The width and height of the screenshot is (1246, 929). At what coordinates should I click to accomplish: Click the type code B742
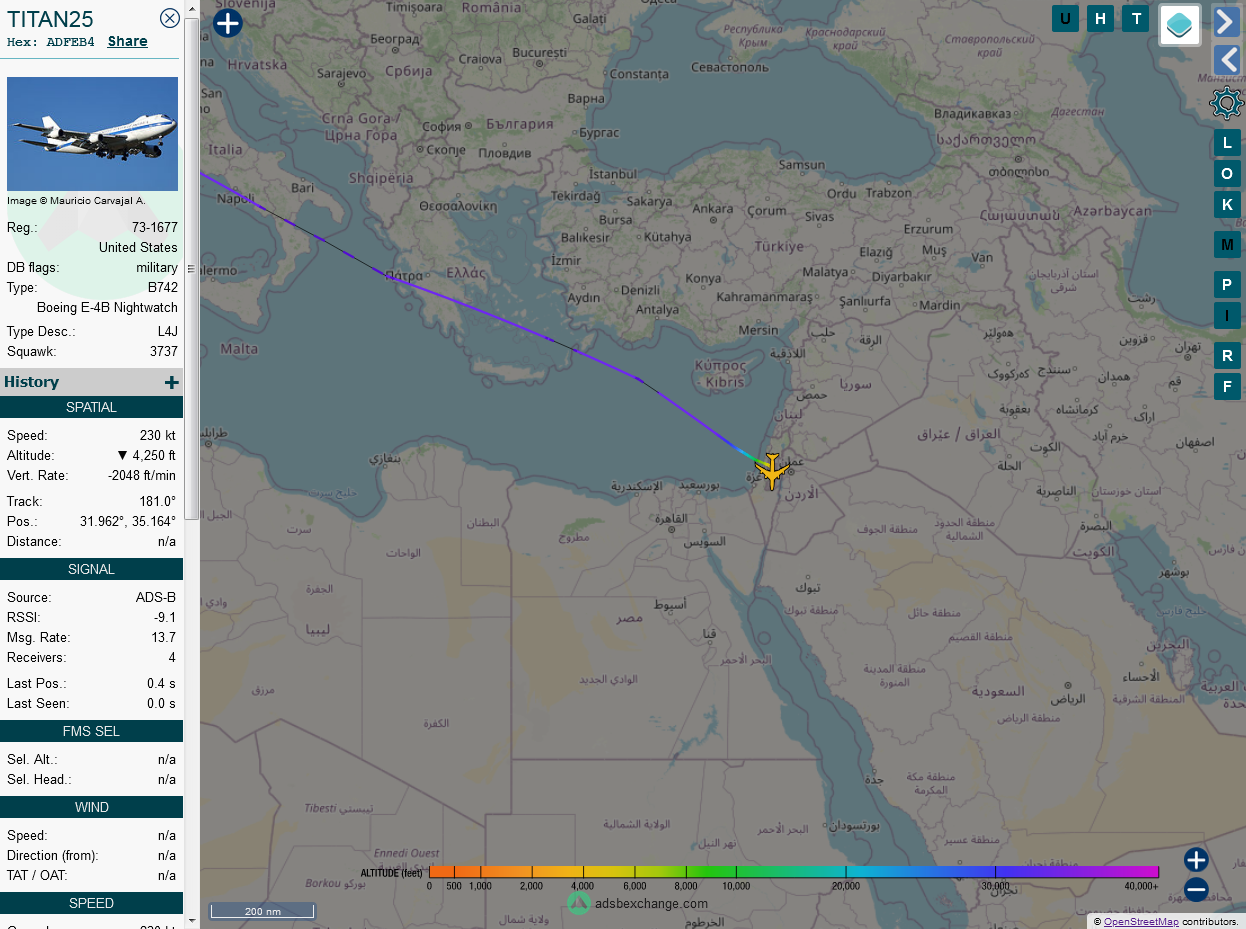click(x=163, y=288)
